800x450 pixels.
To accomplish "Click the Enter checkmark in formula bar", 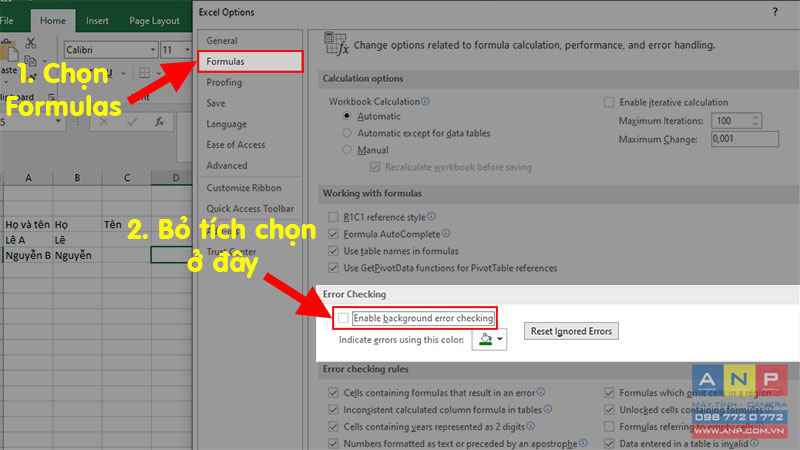I will [132, 122].
